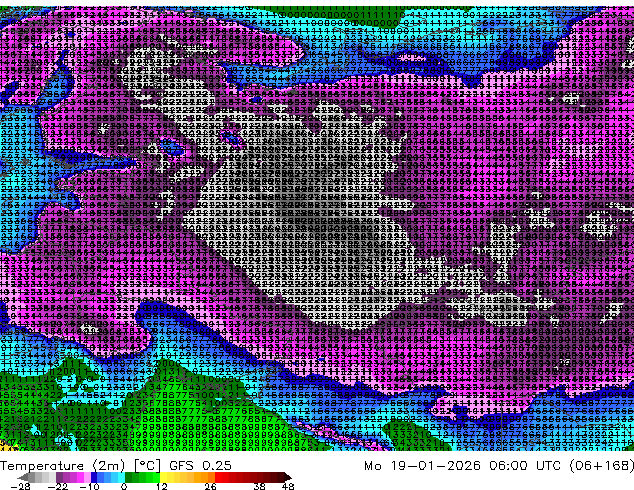This screenshot has width=634, height=490.
Task: Click the gray left arrow end of legend
Action: [x=23, y=477]
